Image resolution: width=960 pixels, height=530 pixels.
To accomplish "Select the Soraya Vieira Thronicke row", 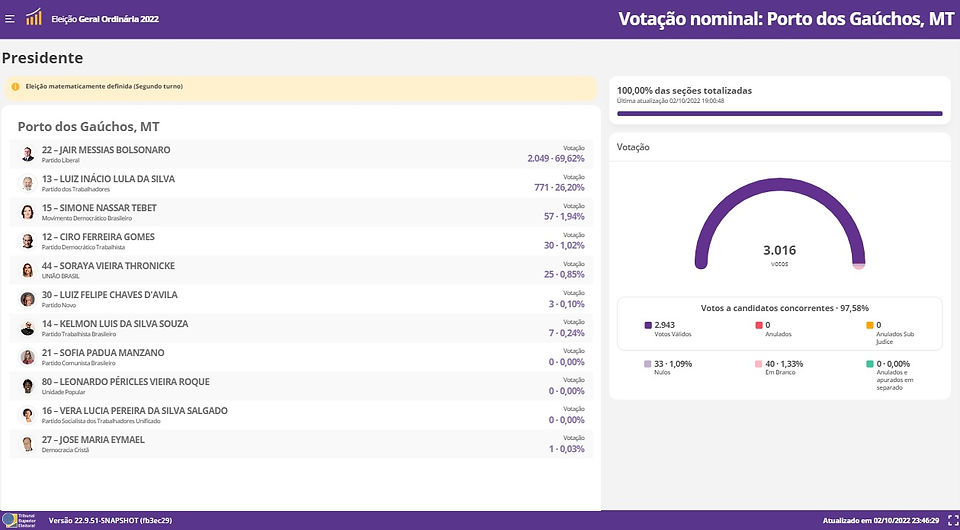I will pos(301,270).
